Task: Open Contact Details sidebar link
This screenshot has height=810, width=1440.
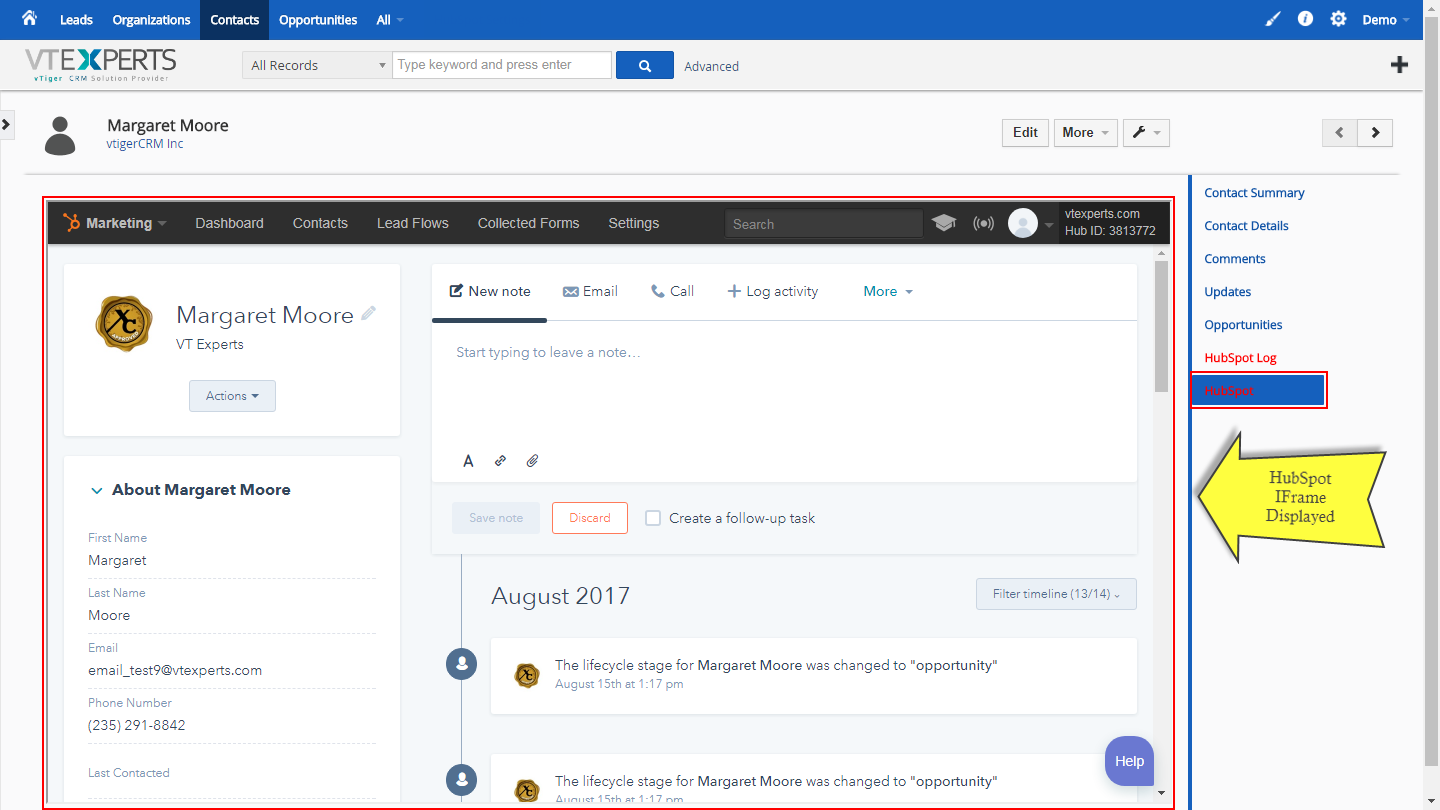Action: [x=1246, y=226]
